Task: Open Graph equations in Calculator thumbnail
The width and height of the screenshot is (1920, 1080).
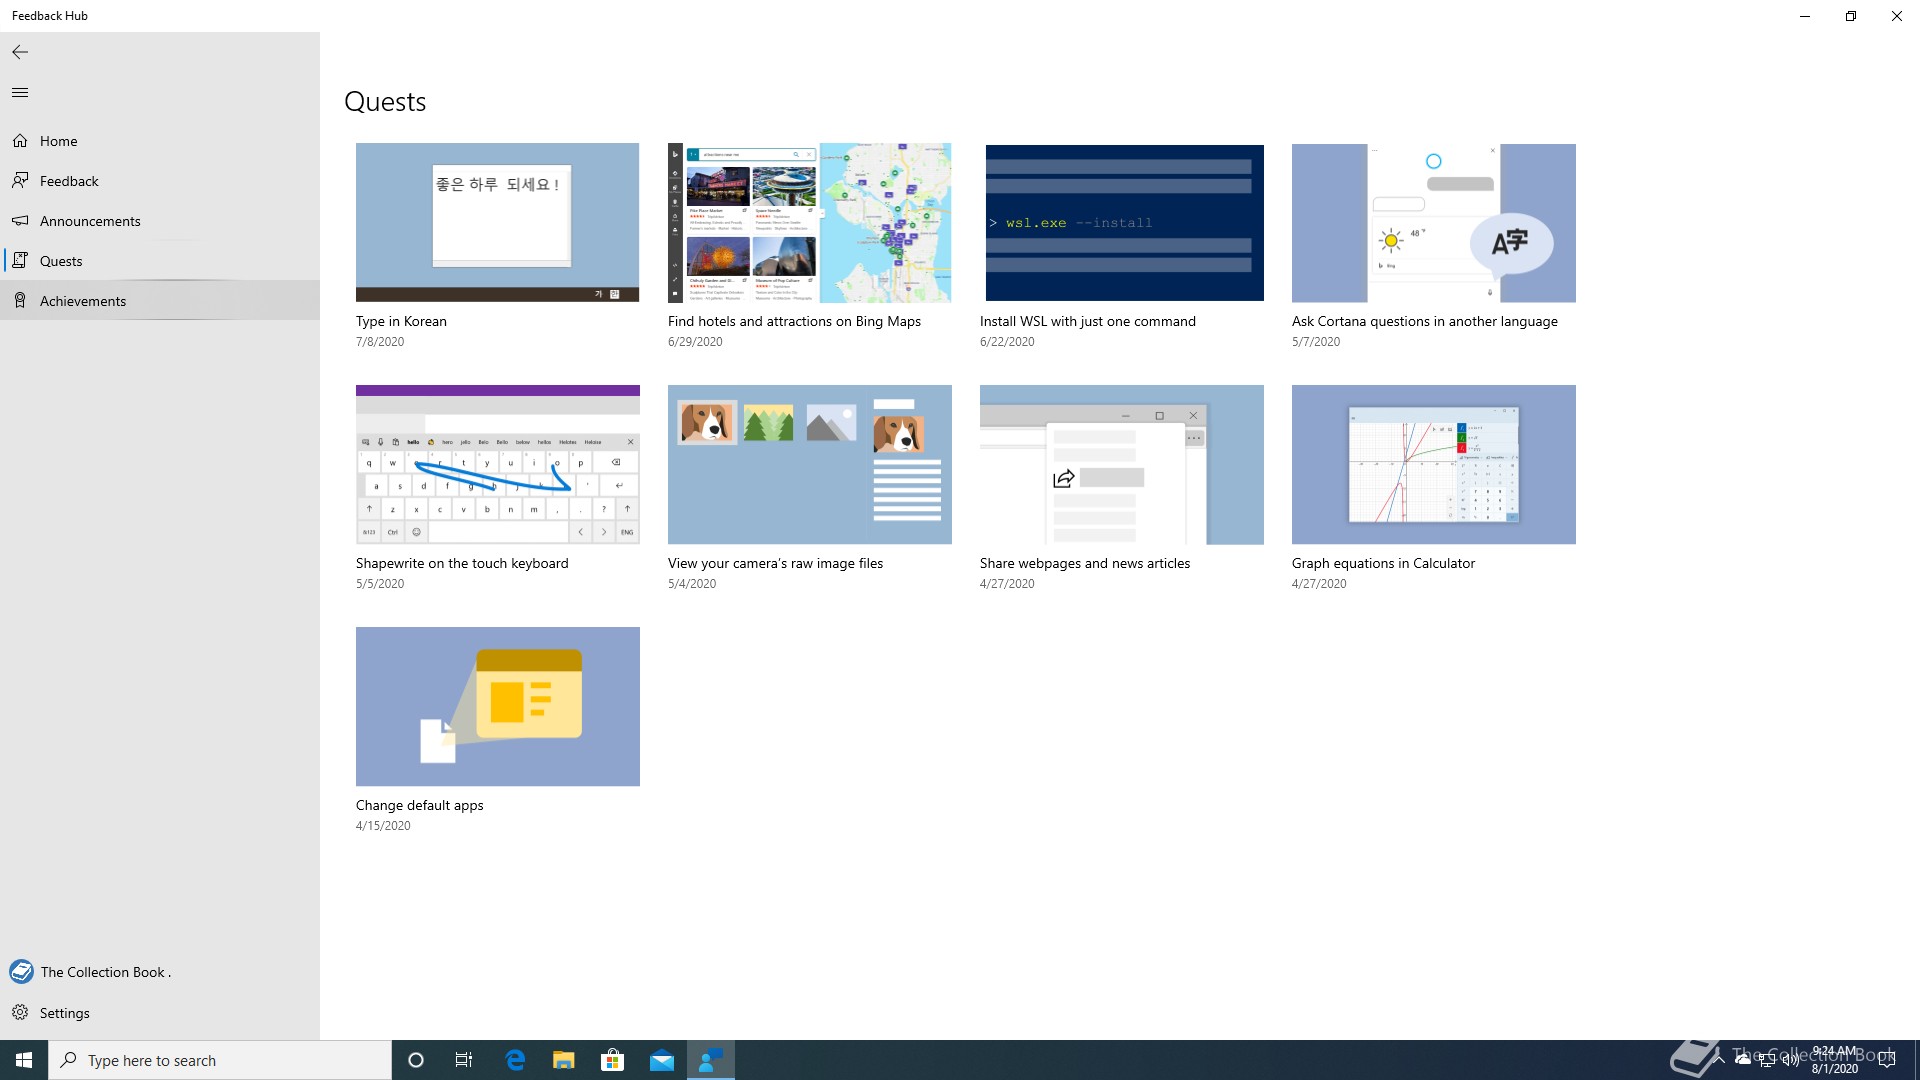Action: click(x=1433, y=464)
